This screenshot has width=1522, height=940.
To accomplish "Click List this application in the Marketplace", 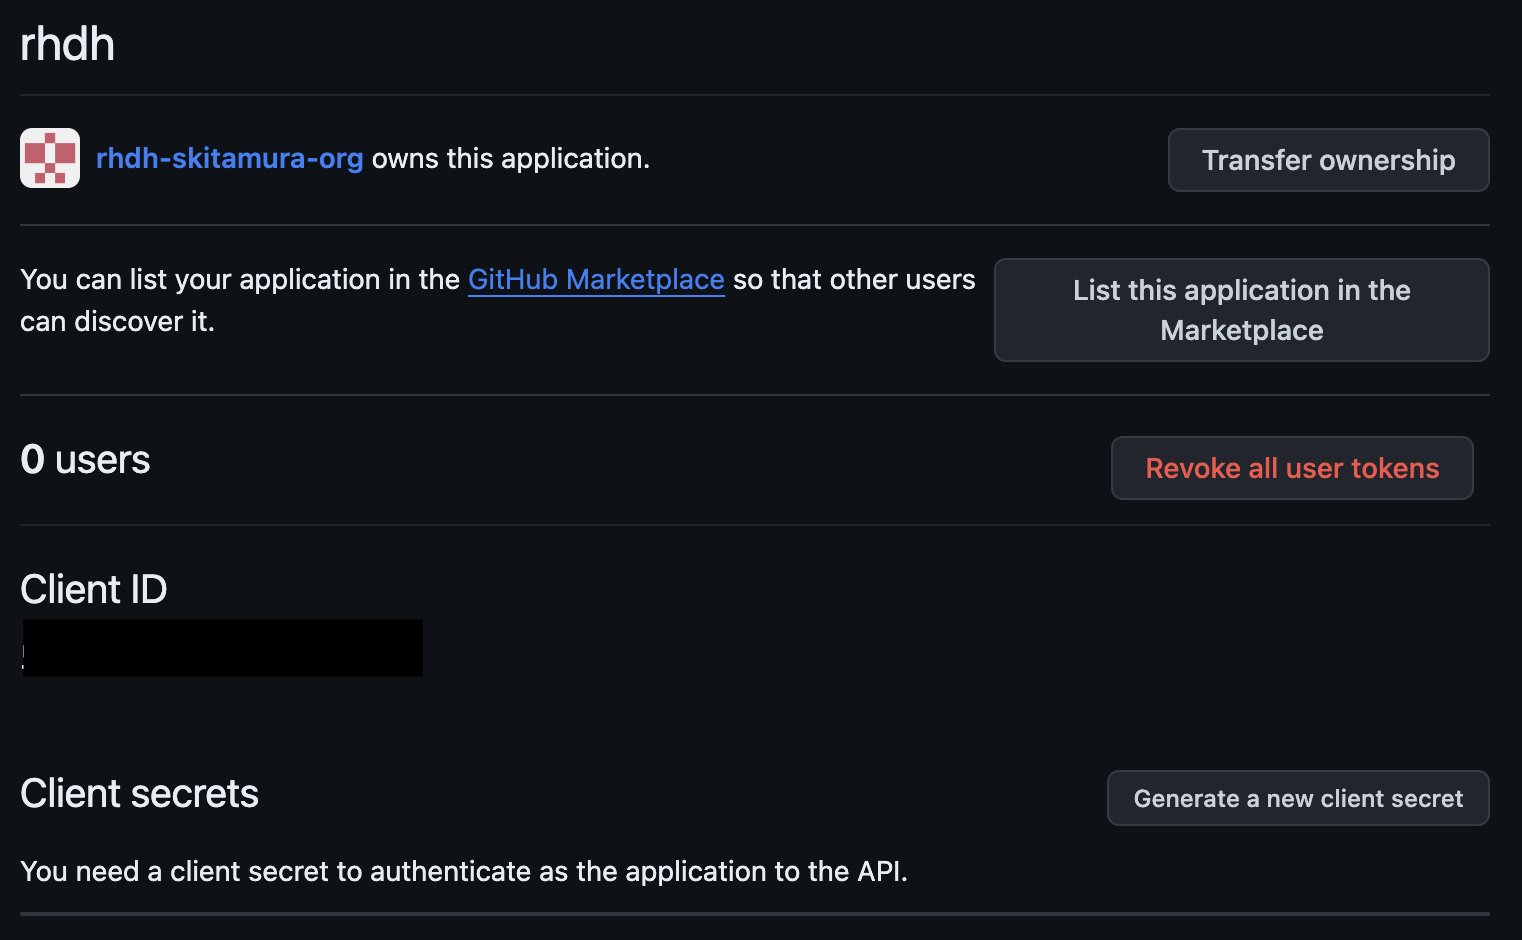I will [1241, 310].
